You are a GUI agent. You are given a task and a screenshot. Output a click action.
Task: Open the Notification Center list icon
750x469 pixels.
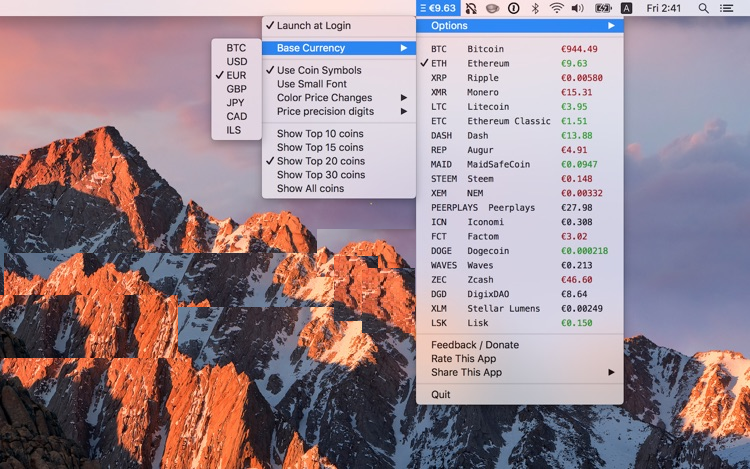(x=727, y=8)
